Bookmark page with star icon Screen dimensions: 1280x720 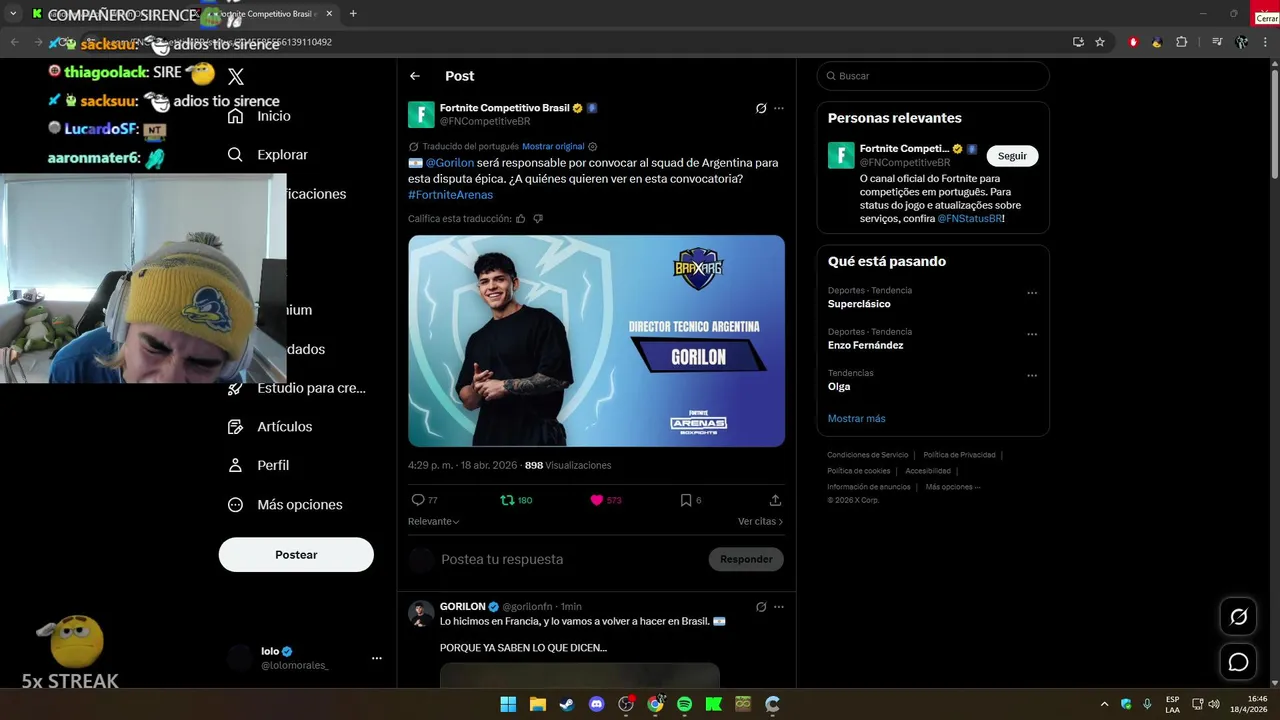pyautogui.click(x=1100, y=42)
